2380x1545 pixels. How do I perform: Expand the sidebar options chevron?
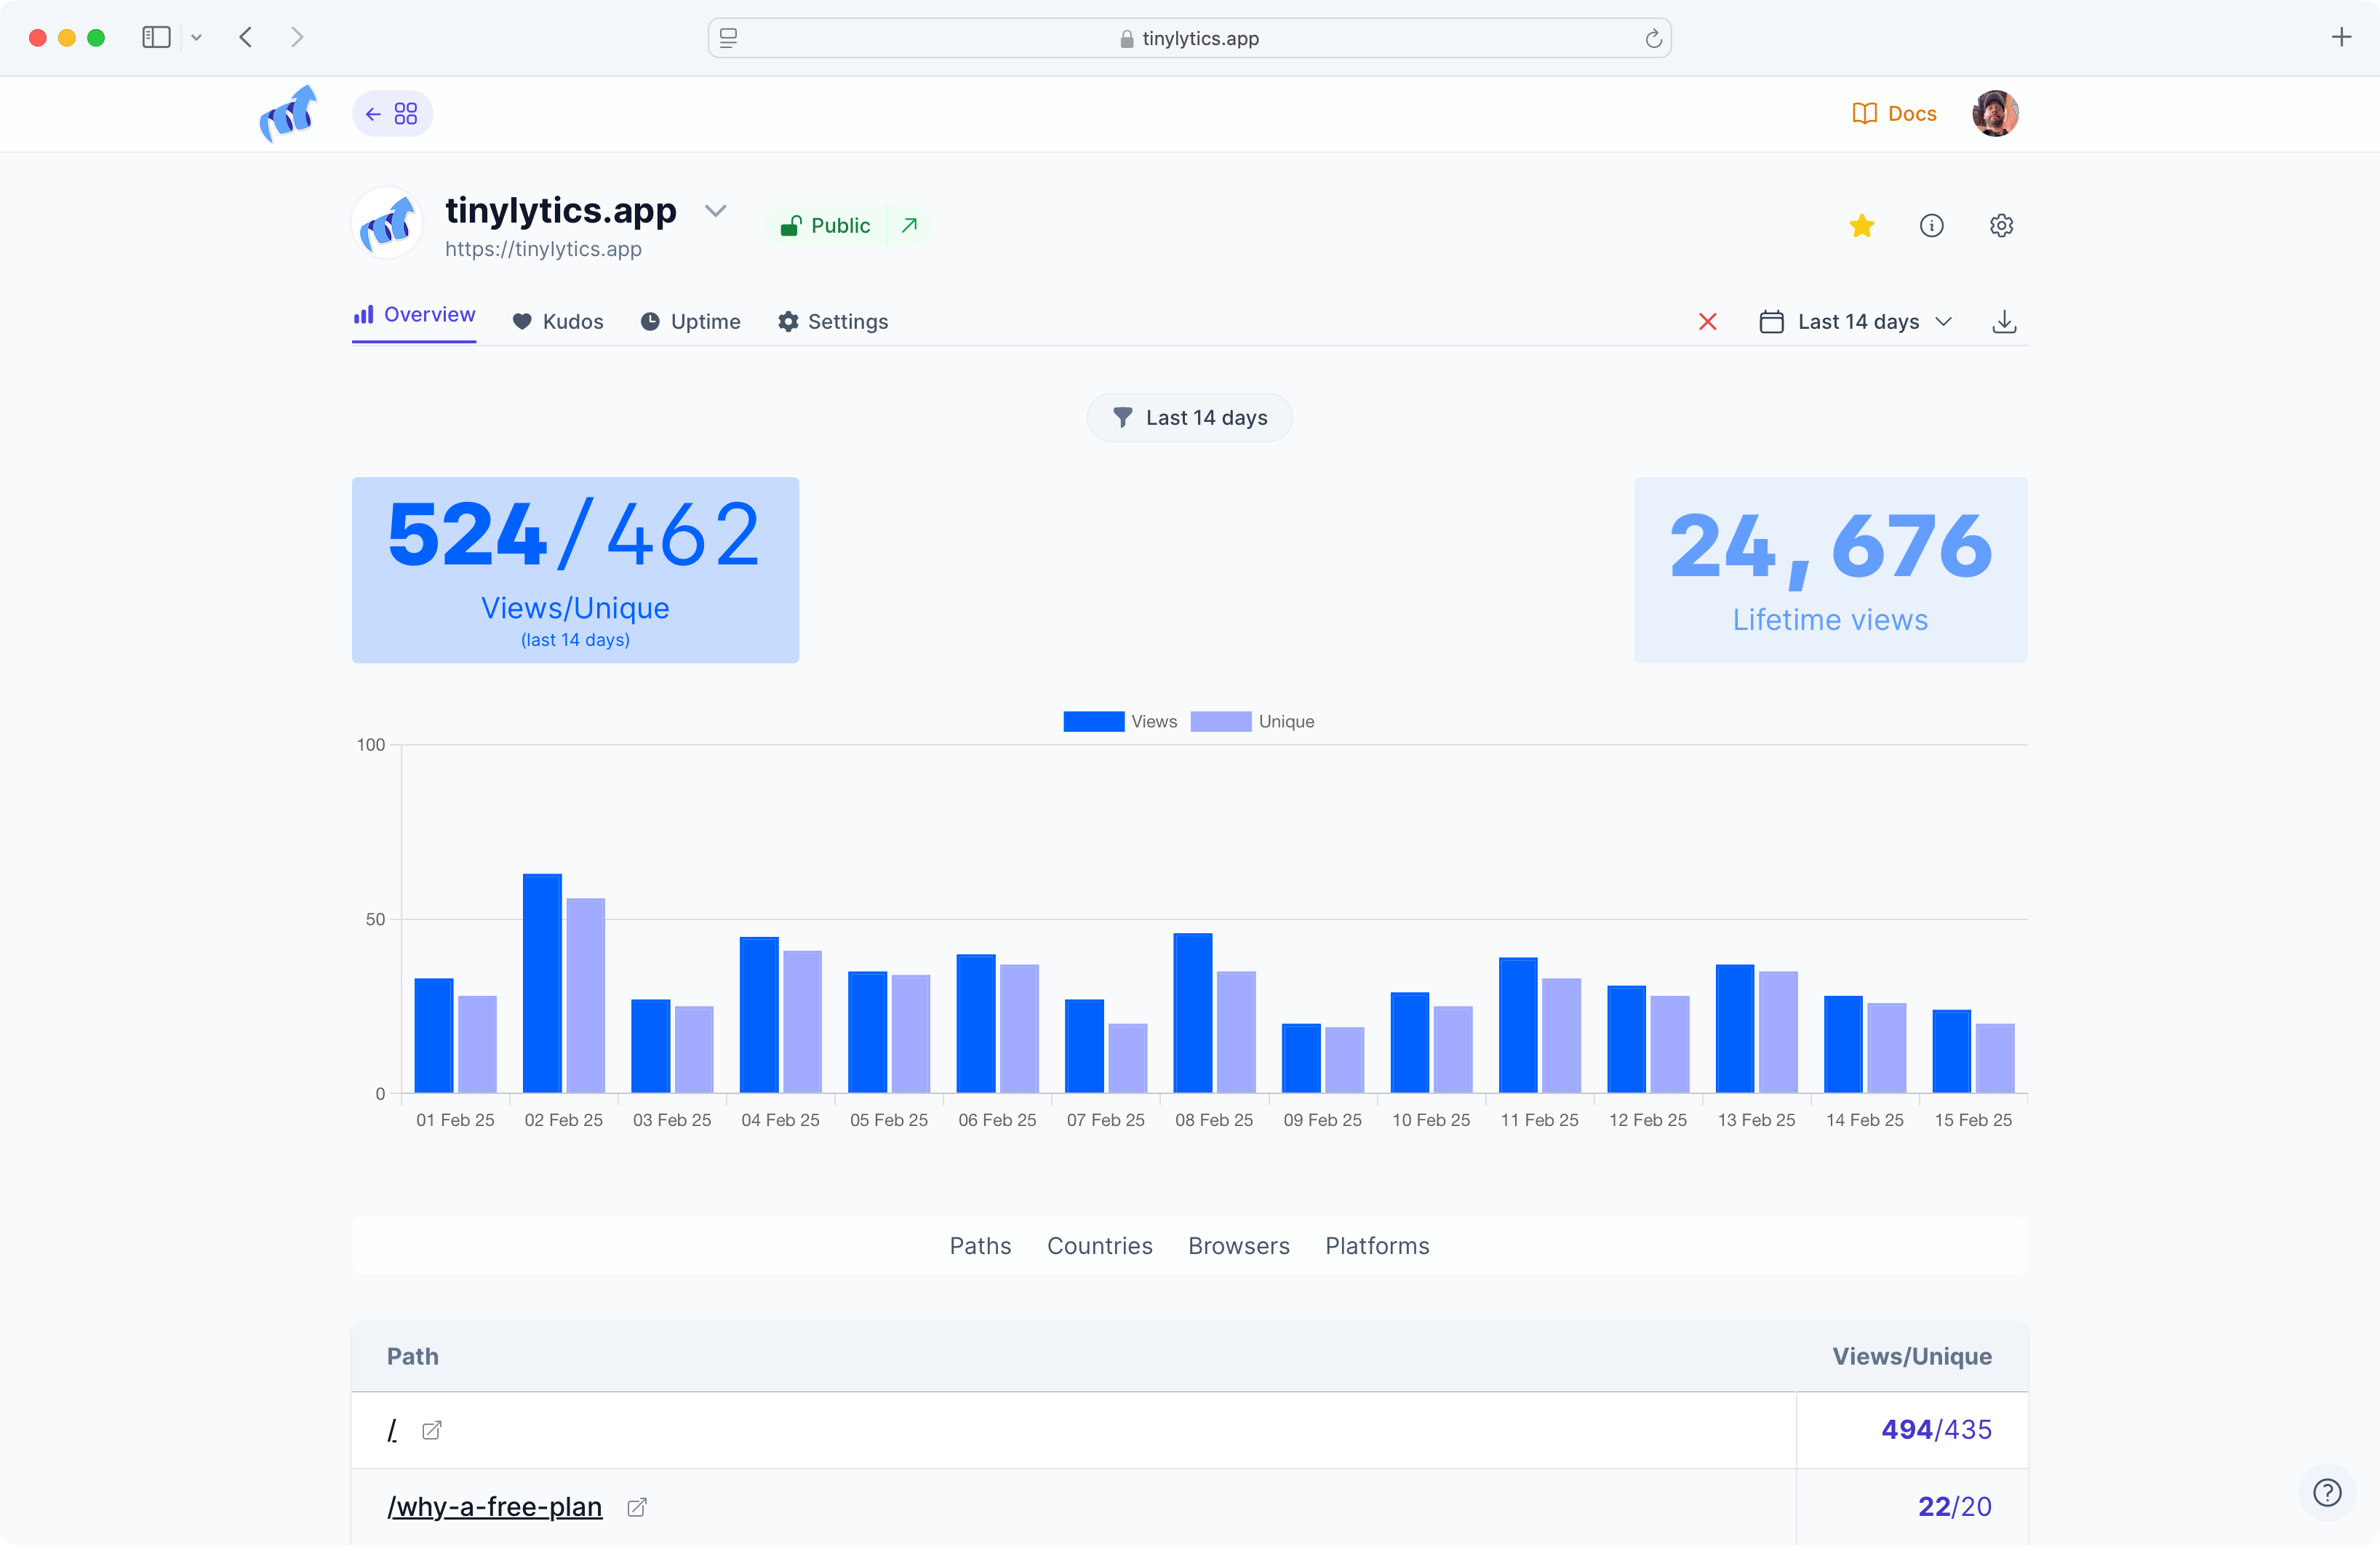coord(196,38)
